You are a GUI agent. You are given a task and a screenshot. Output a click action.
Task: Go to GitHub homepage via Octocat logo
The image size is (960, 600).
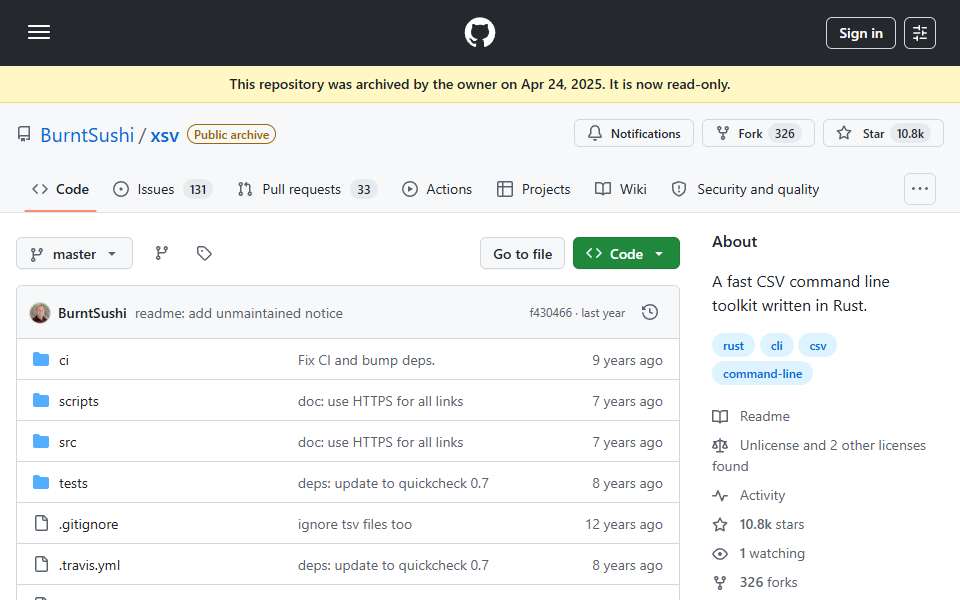pyautogui.click(x=479, y=32)
